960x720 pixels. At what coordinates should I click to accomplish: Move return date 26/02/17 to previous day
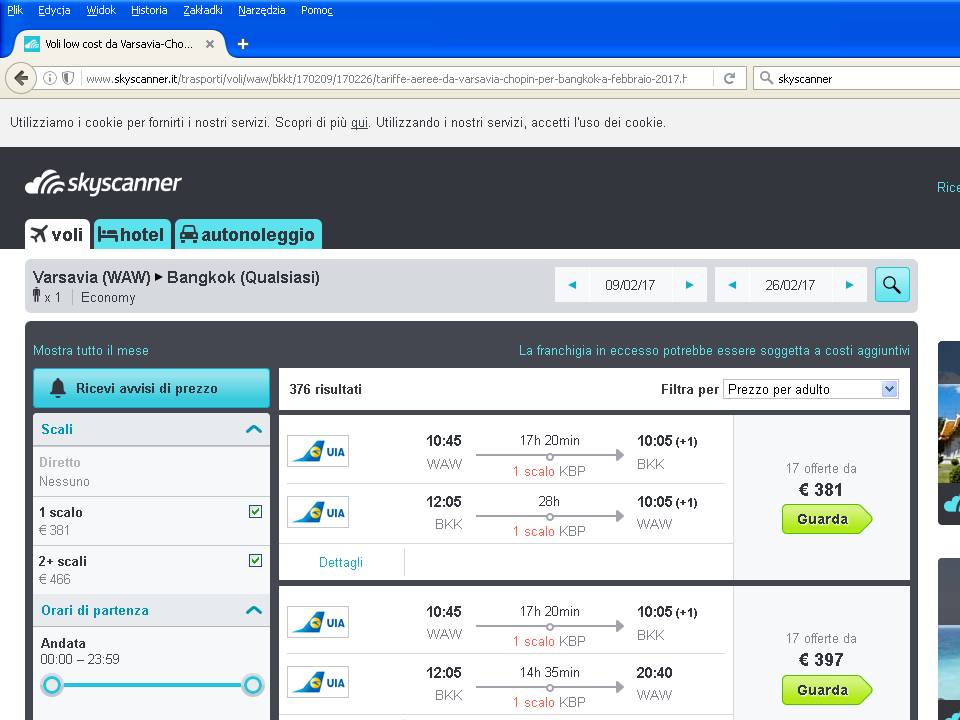tap(732, 285)
